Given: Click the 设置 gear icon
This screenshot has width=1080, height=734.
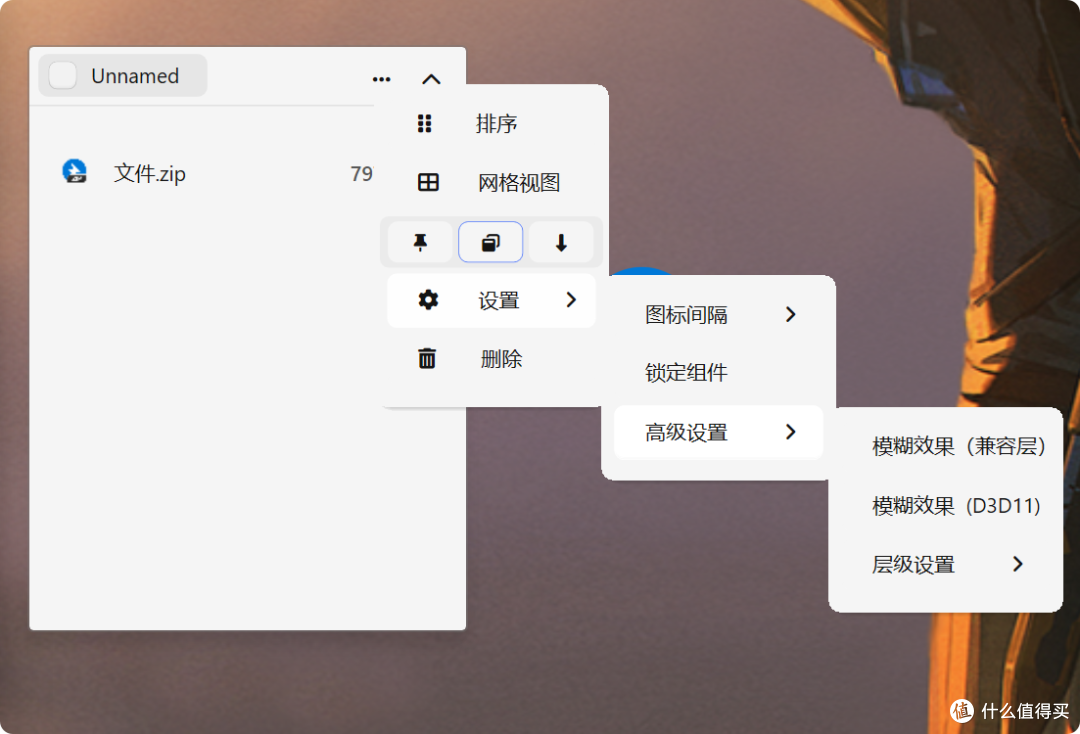Looking at the screenshot, I should (428, 300).
